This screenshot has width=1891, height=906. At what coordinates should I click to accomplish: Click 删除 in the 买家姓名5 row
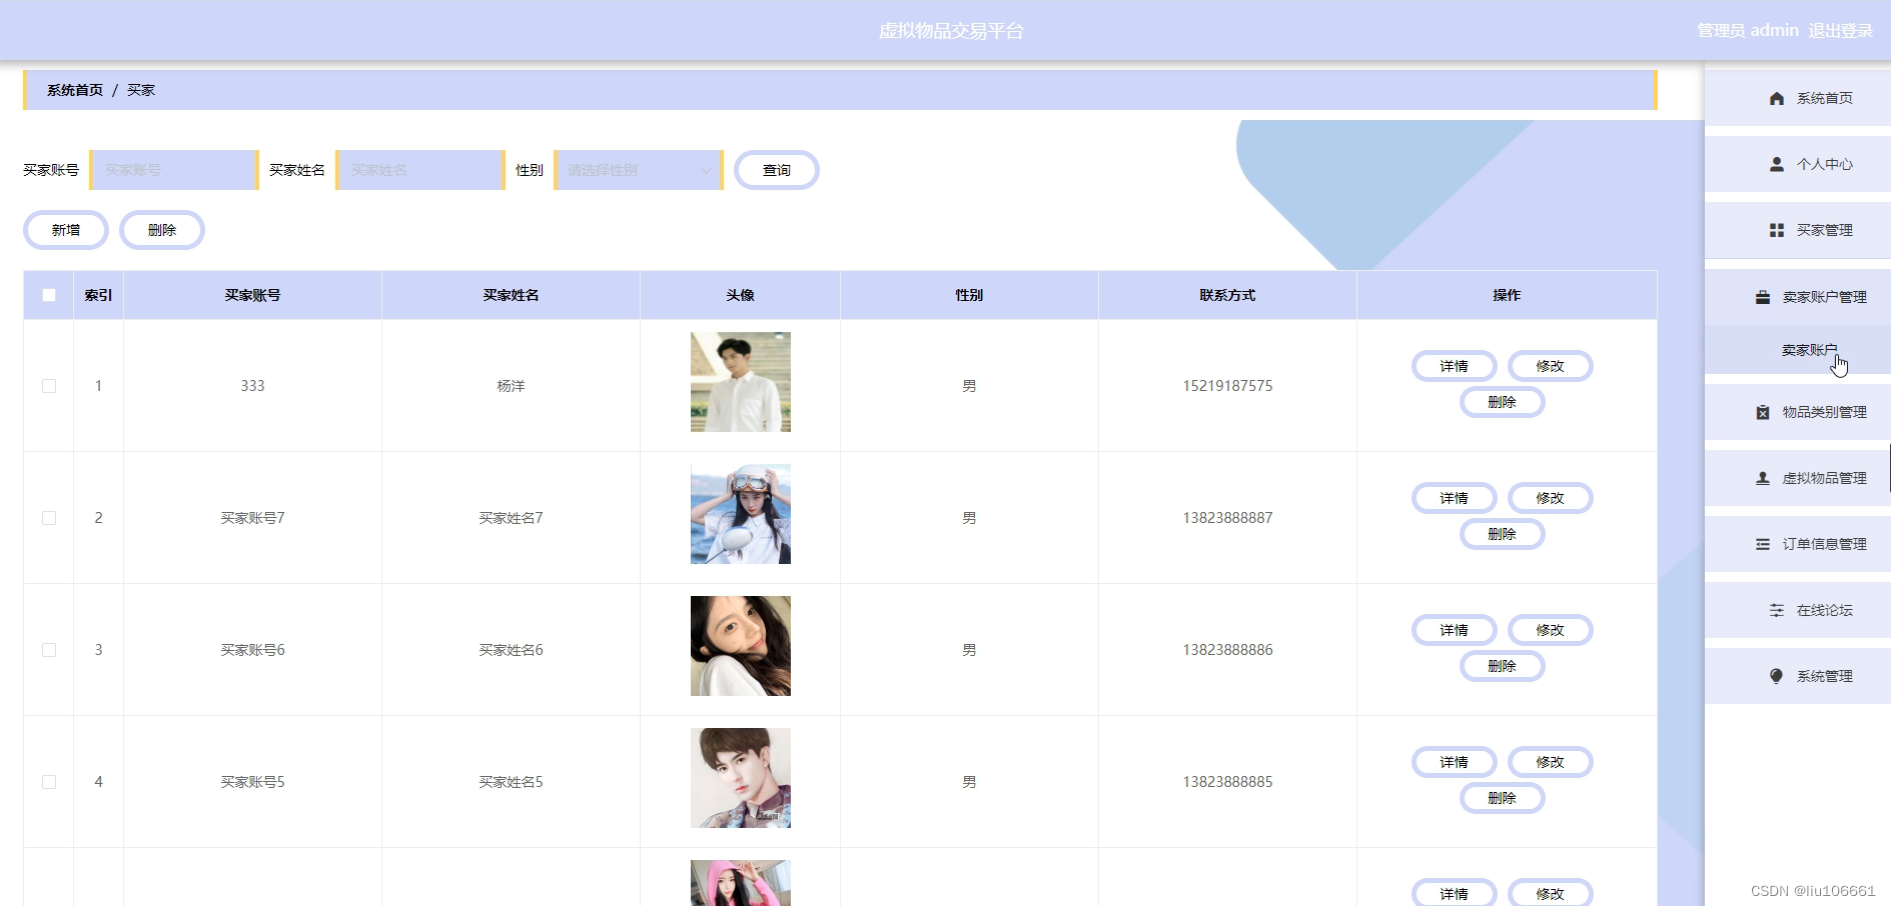(x=1502, y=798)
